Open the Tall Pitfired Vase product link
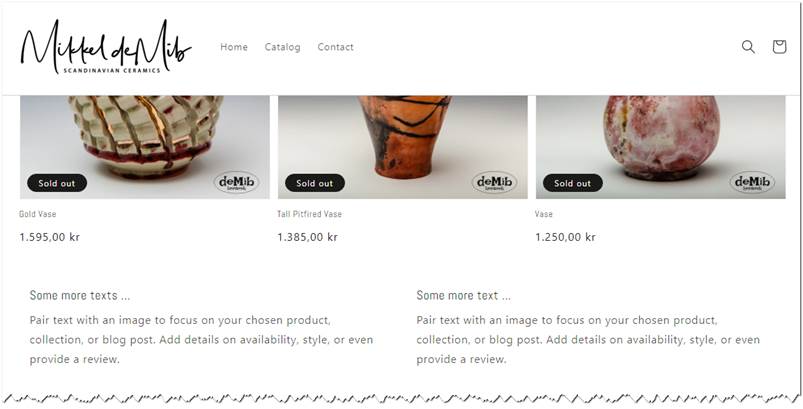Screen dimensions: 803x409 309,214
